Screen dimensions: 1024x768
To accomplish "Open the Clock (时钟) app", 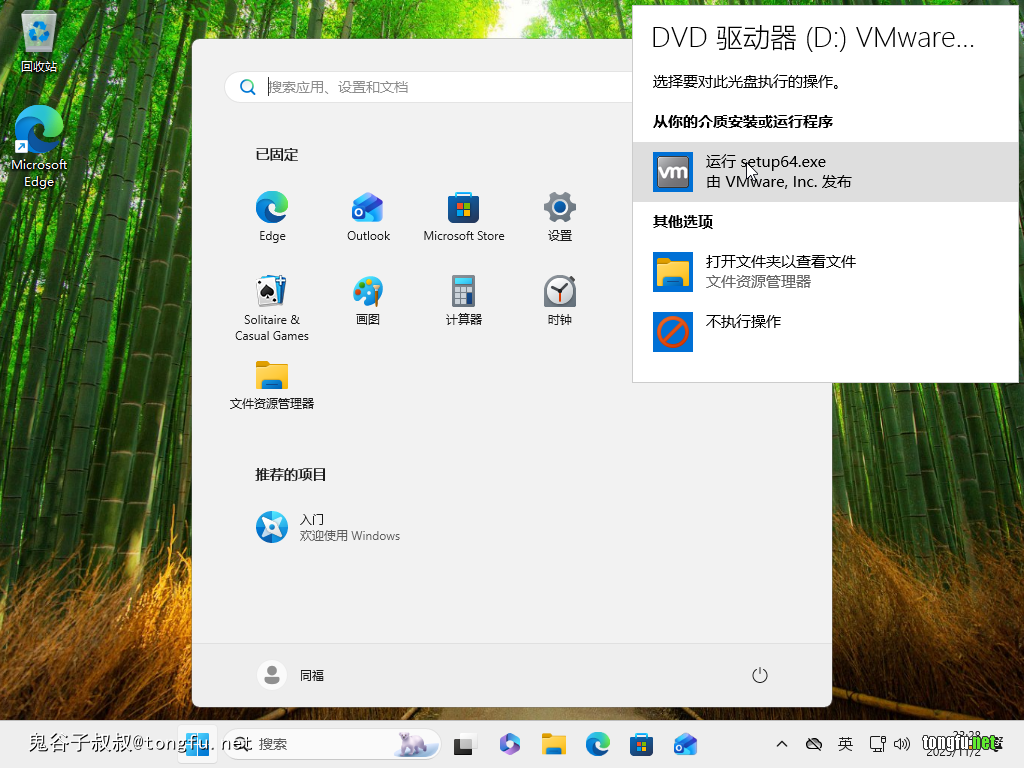I will (x=559, y=300).
